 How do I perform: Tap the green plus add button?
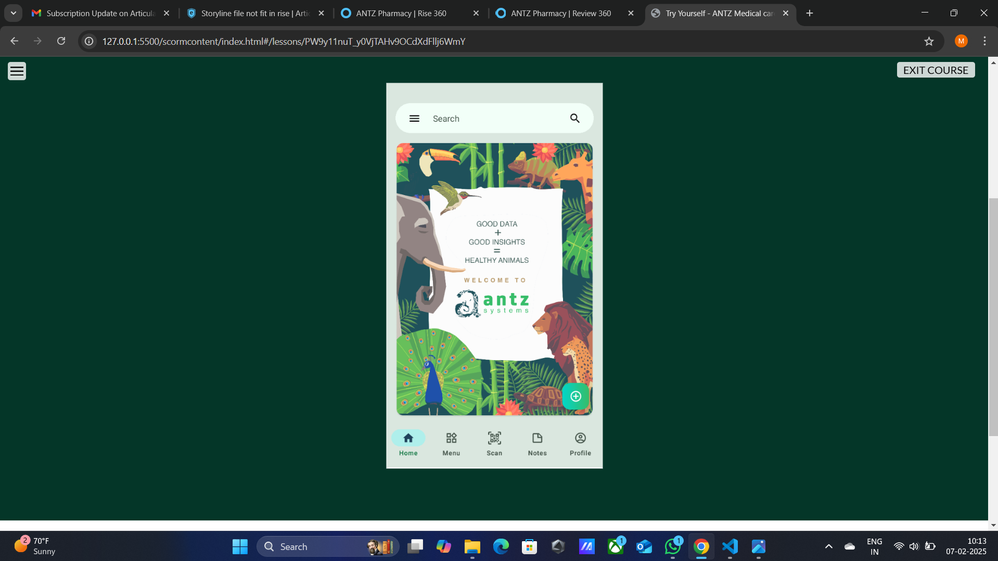tap(575, 396)
